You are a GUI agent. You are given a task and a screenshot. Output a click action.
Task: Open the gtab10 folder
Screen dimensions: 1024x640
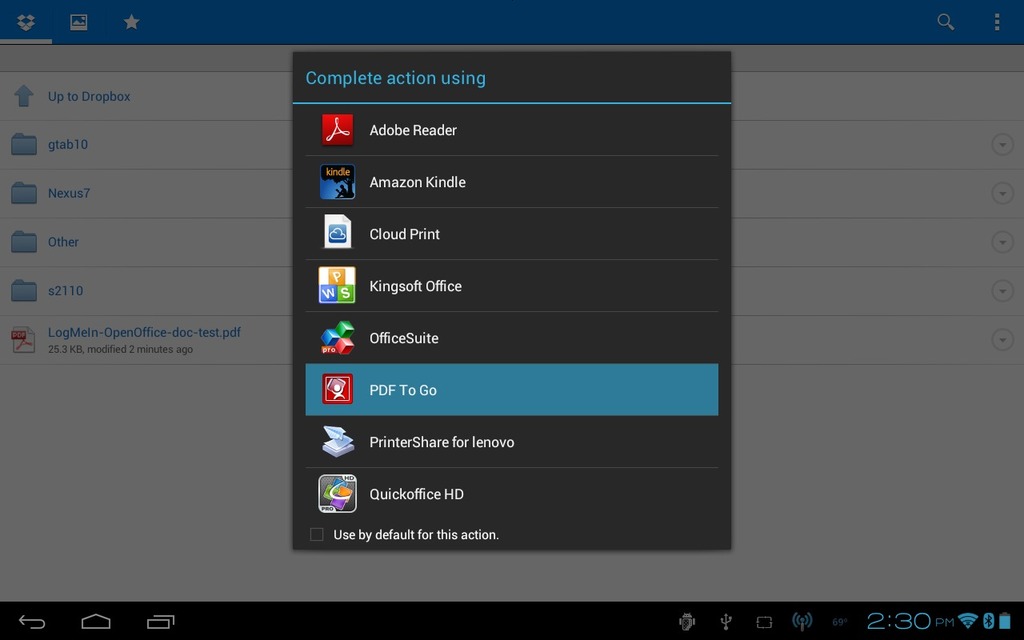(x=67, y=144)
